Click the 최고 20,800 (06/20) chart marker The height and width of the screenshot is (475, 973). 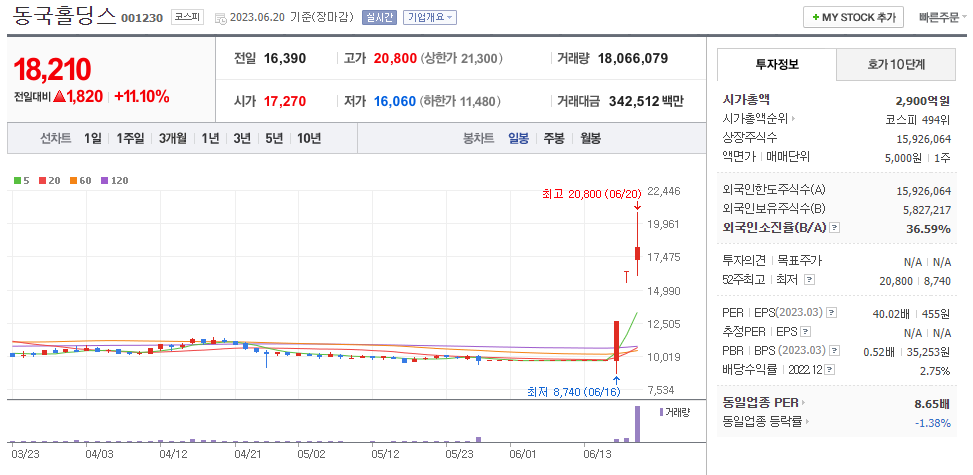click(591, 194)
